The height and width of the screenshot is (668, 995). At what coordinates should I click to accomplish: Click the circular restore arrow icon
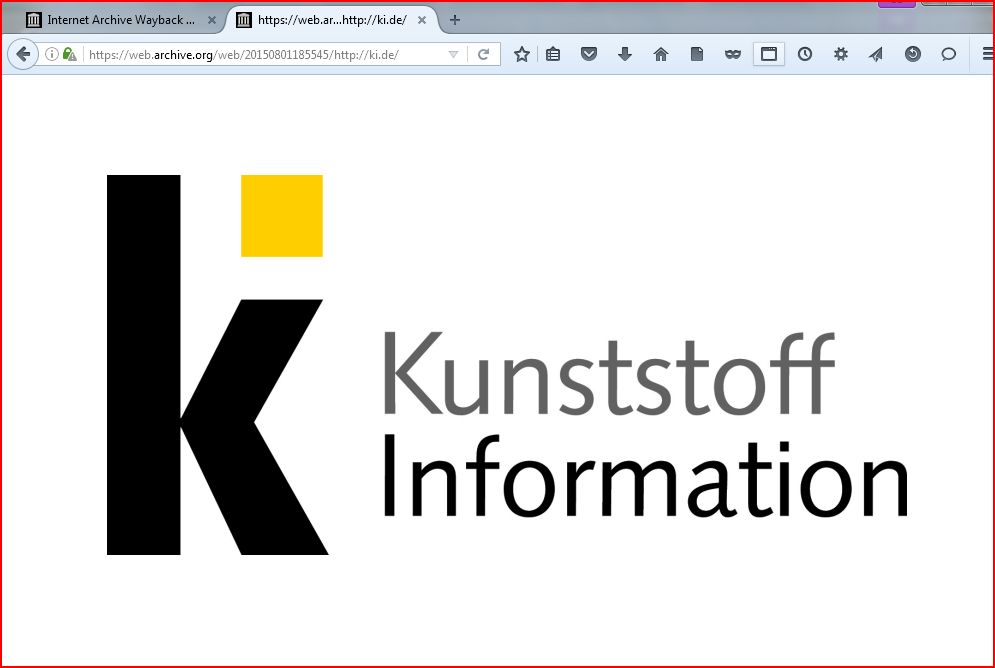coord(913,55)
